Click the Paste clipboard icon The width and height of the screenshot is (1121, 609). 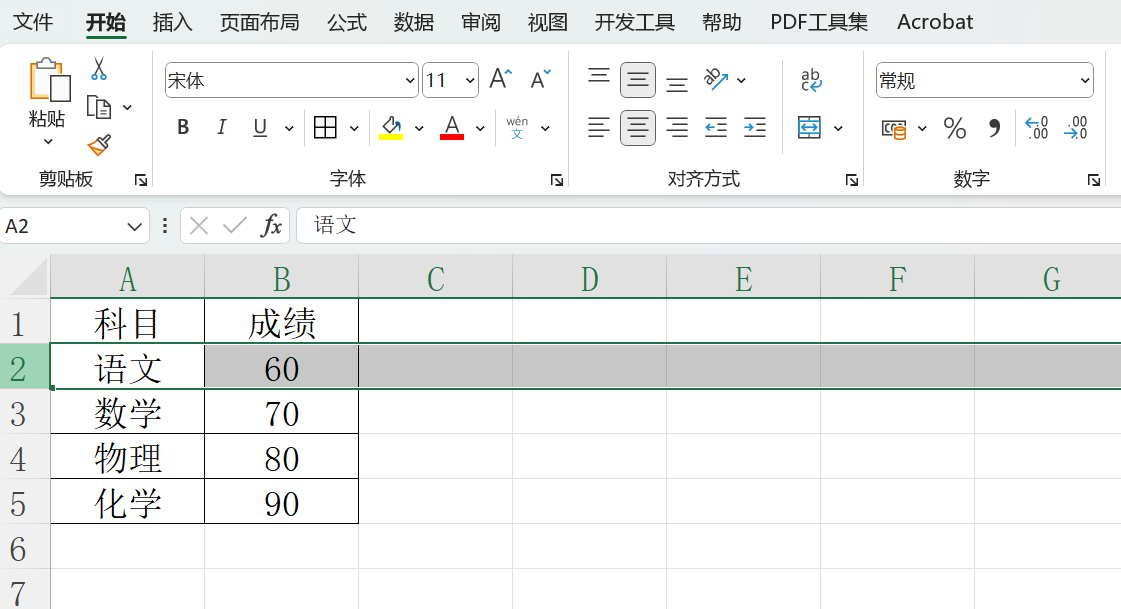coord(49,79)
